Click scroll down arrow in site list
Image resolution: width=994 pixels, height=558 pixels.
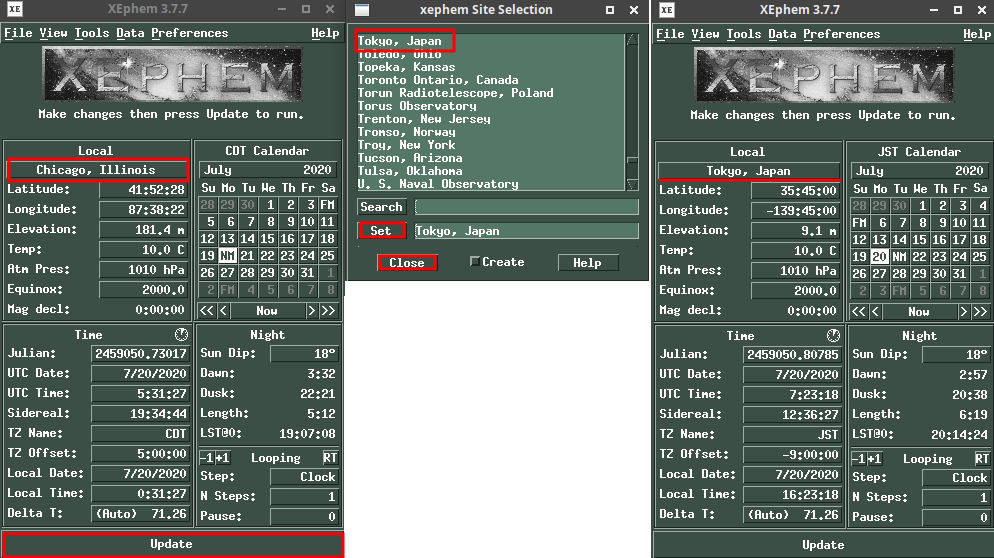point(632,185)
